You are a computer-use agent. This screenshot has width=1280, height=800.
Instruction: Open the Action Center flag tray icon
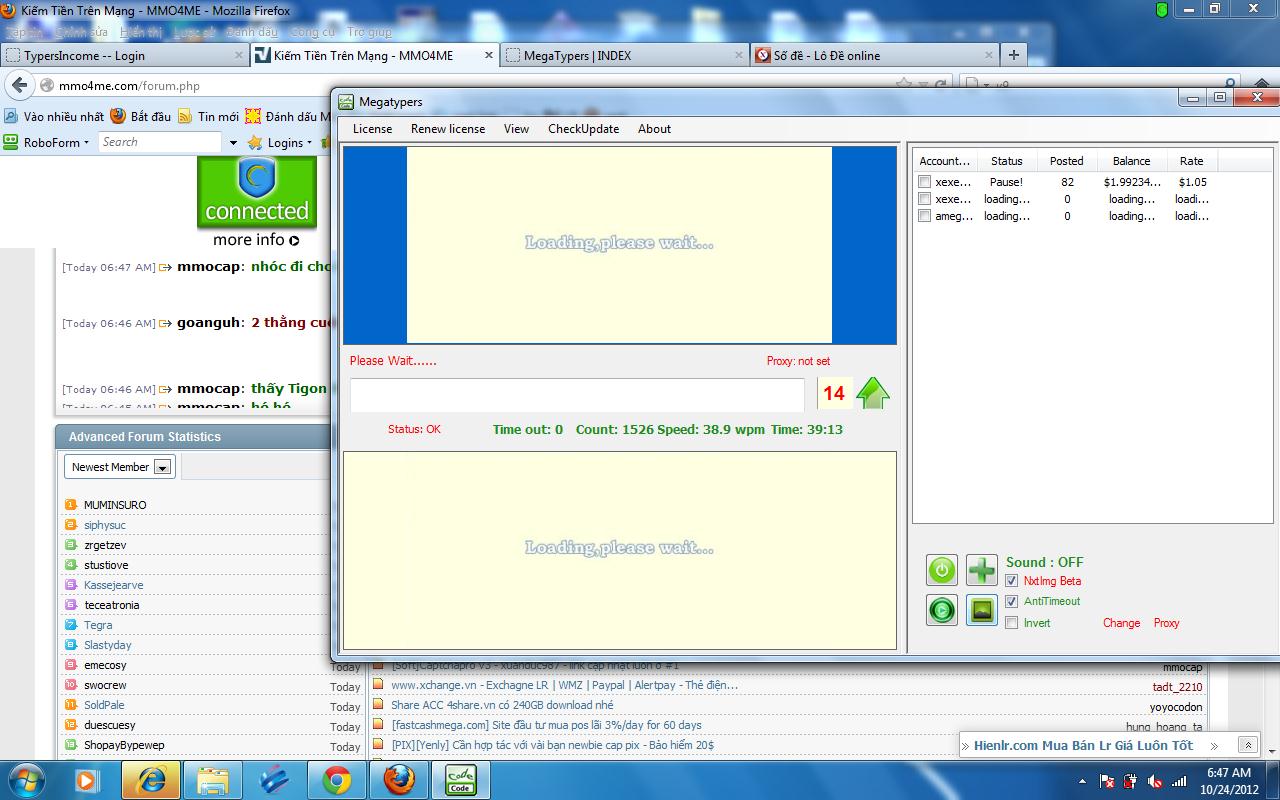(x=1107, y=781)
